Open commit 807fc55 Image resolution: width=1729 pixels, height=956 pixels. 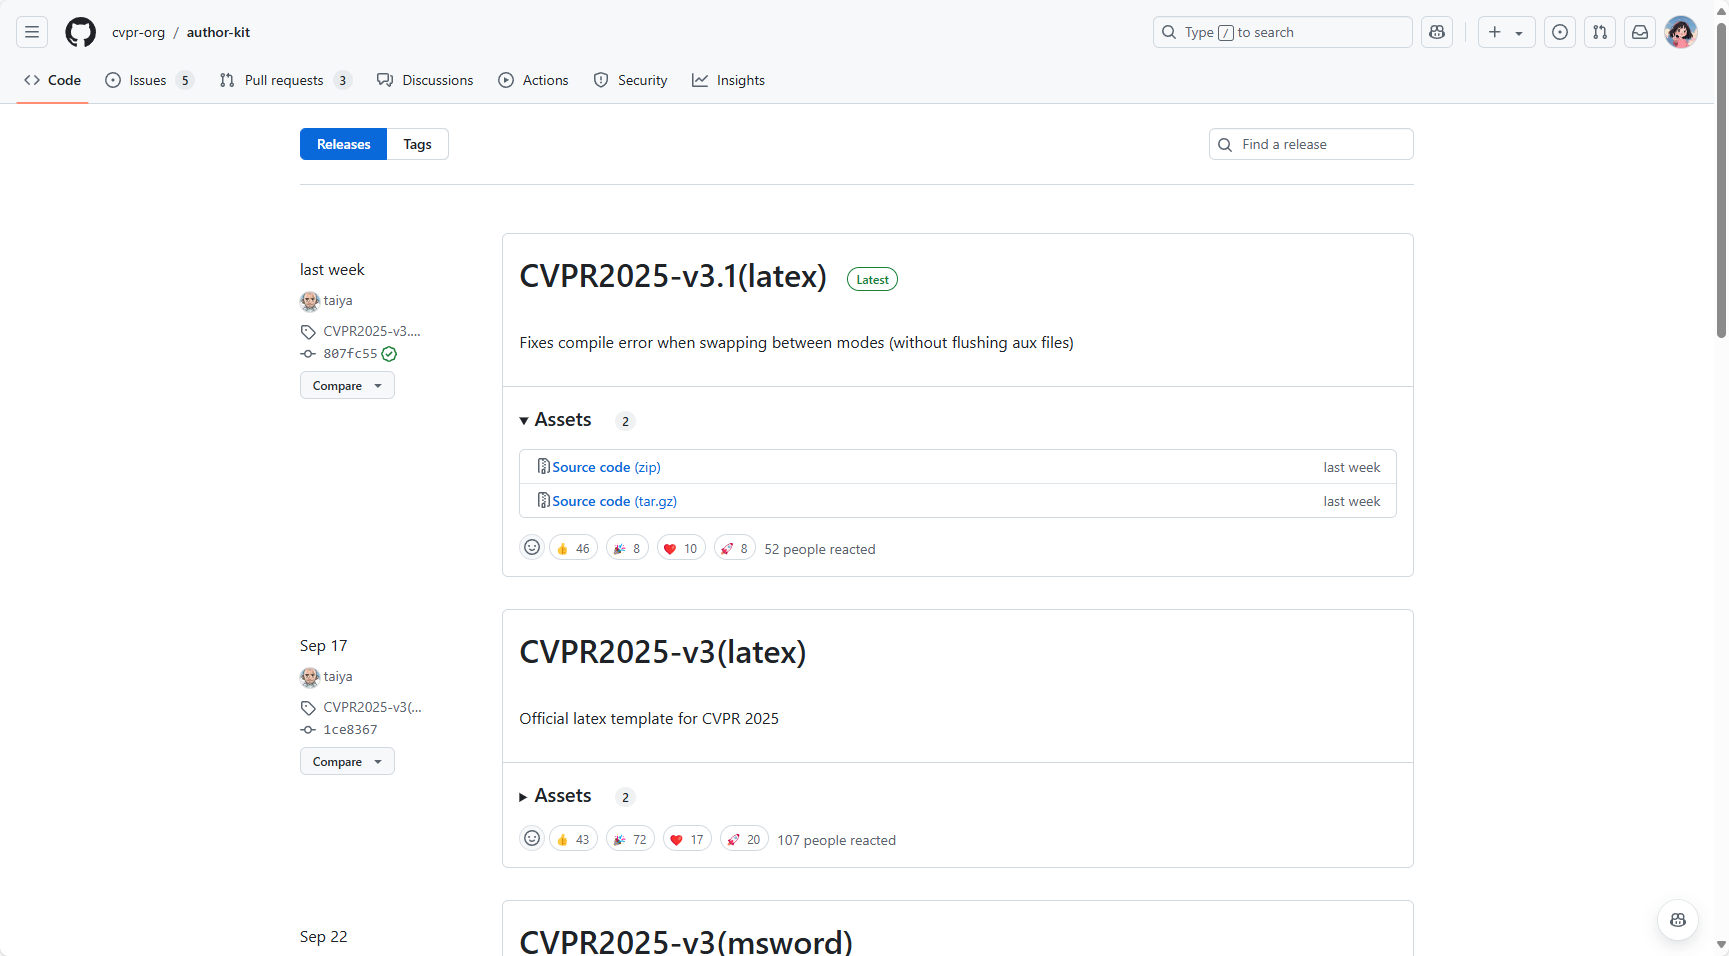[x=350, y=354]
